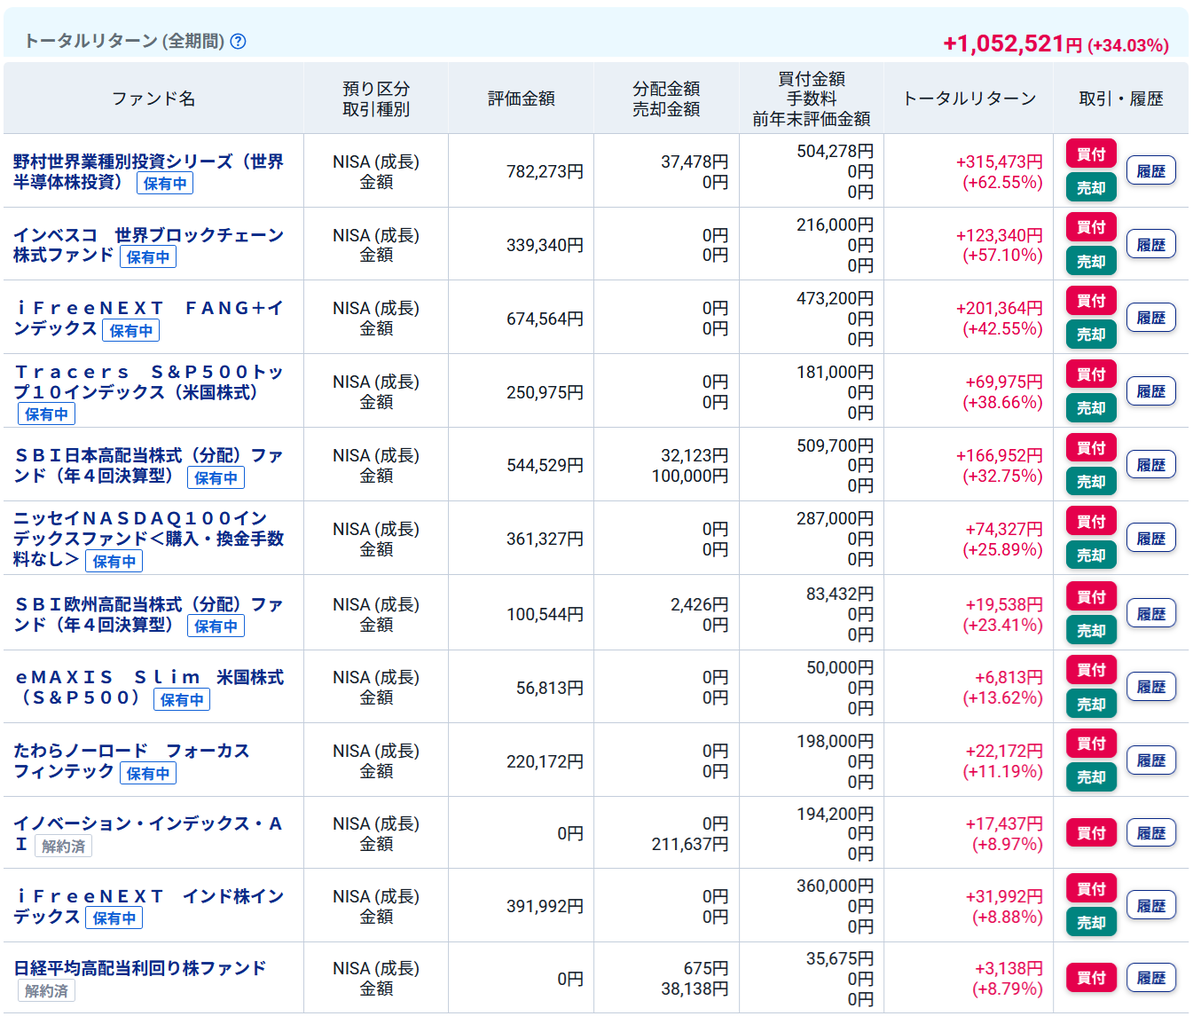Click 買付 for iFreeNEXT インド株インデックス
The width and height of the screenshot is (1193, 1024).
1091,889
